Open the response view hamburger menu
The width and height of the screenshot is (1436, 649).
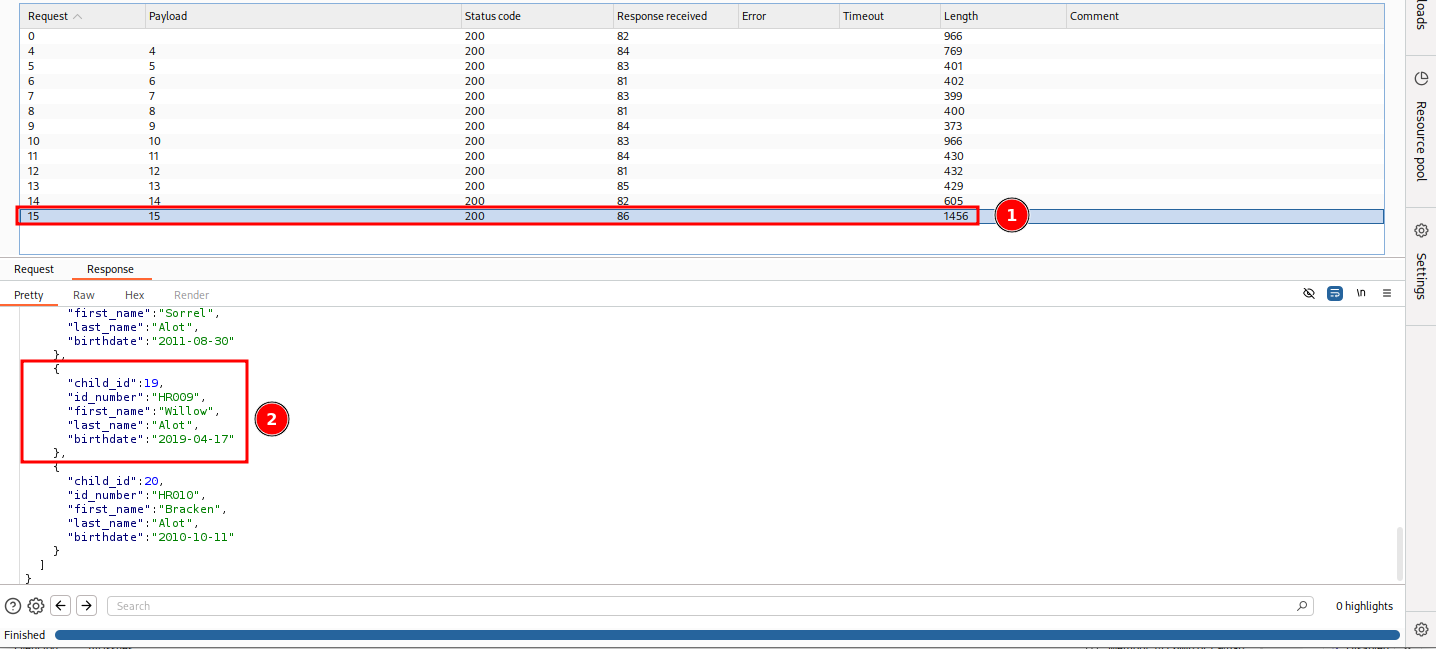(1387, 293)
